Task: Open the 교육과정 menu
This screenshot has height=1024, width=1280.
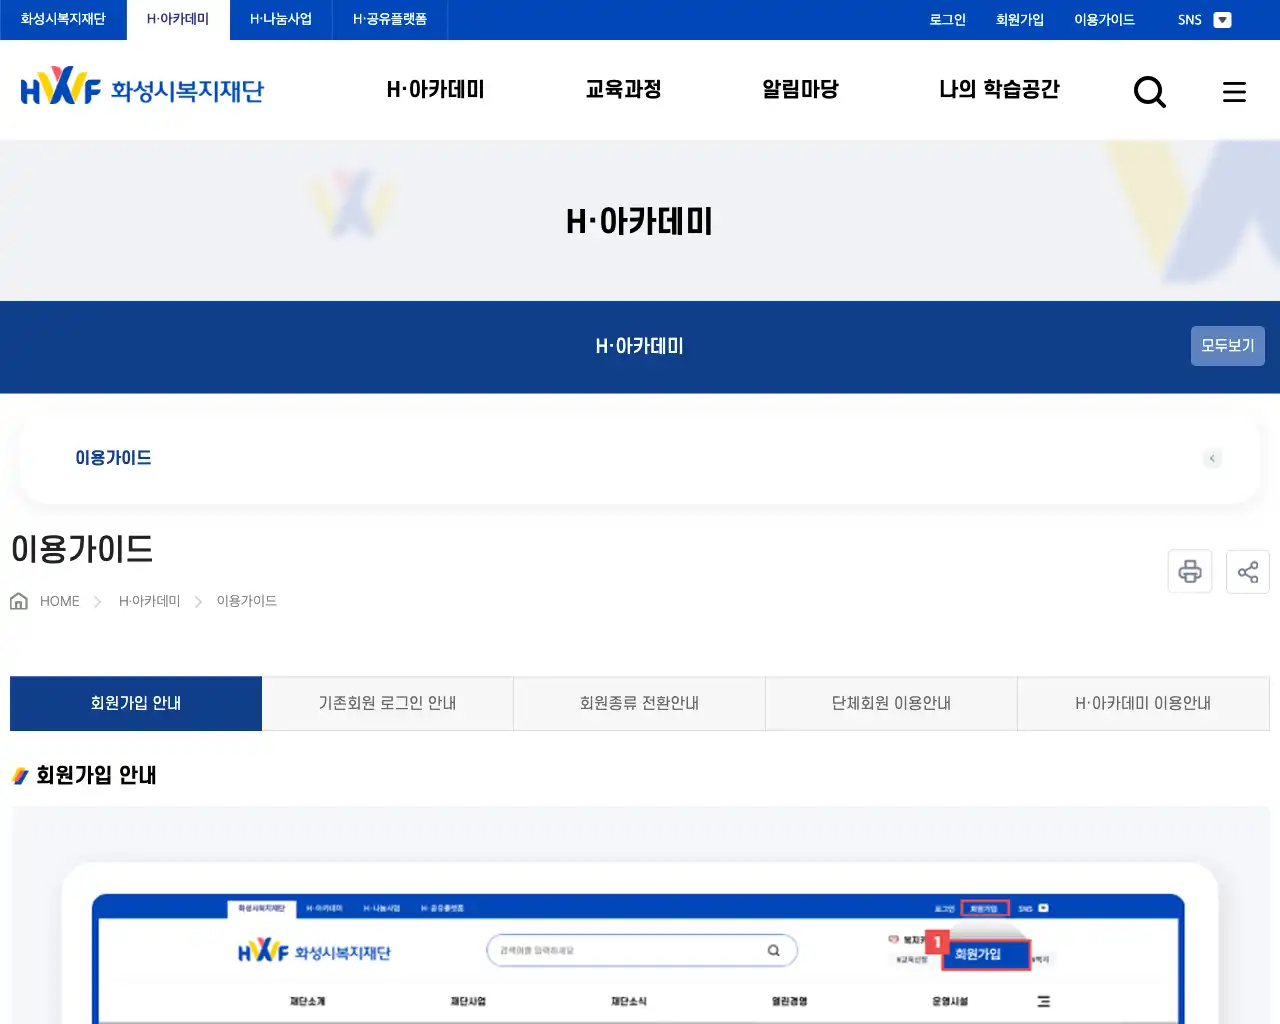Action: click(622, 89)
